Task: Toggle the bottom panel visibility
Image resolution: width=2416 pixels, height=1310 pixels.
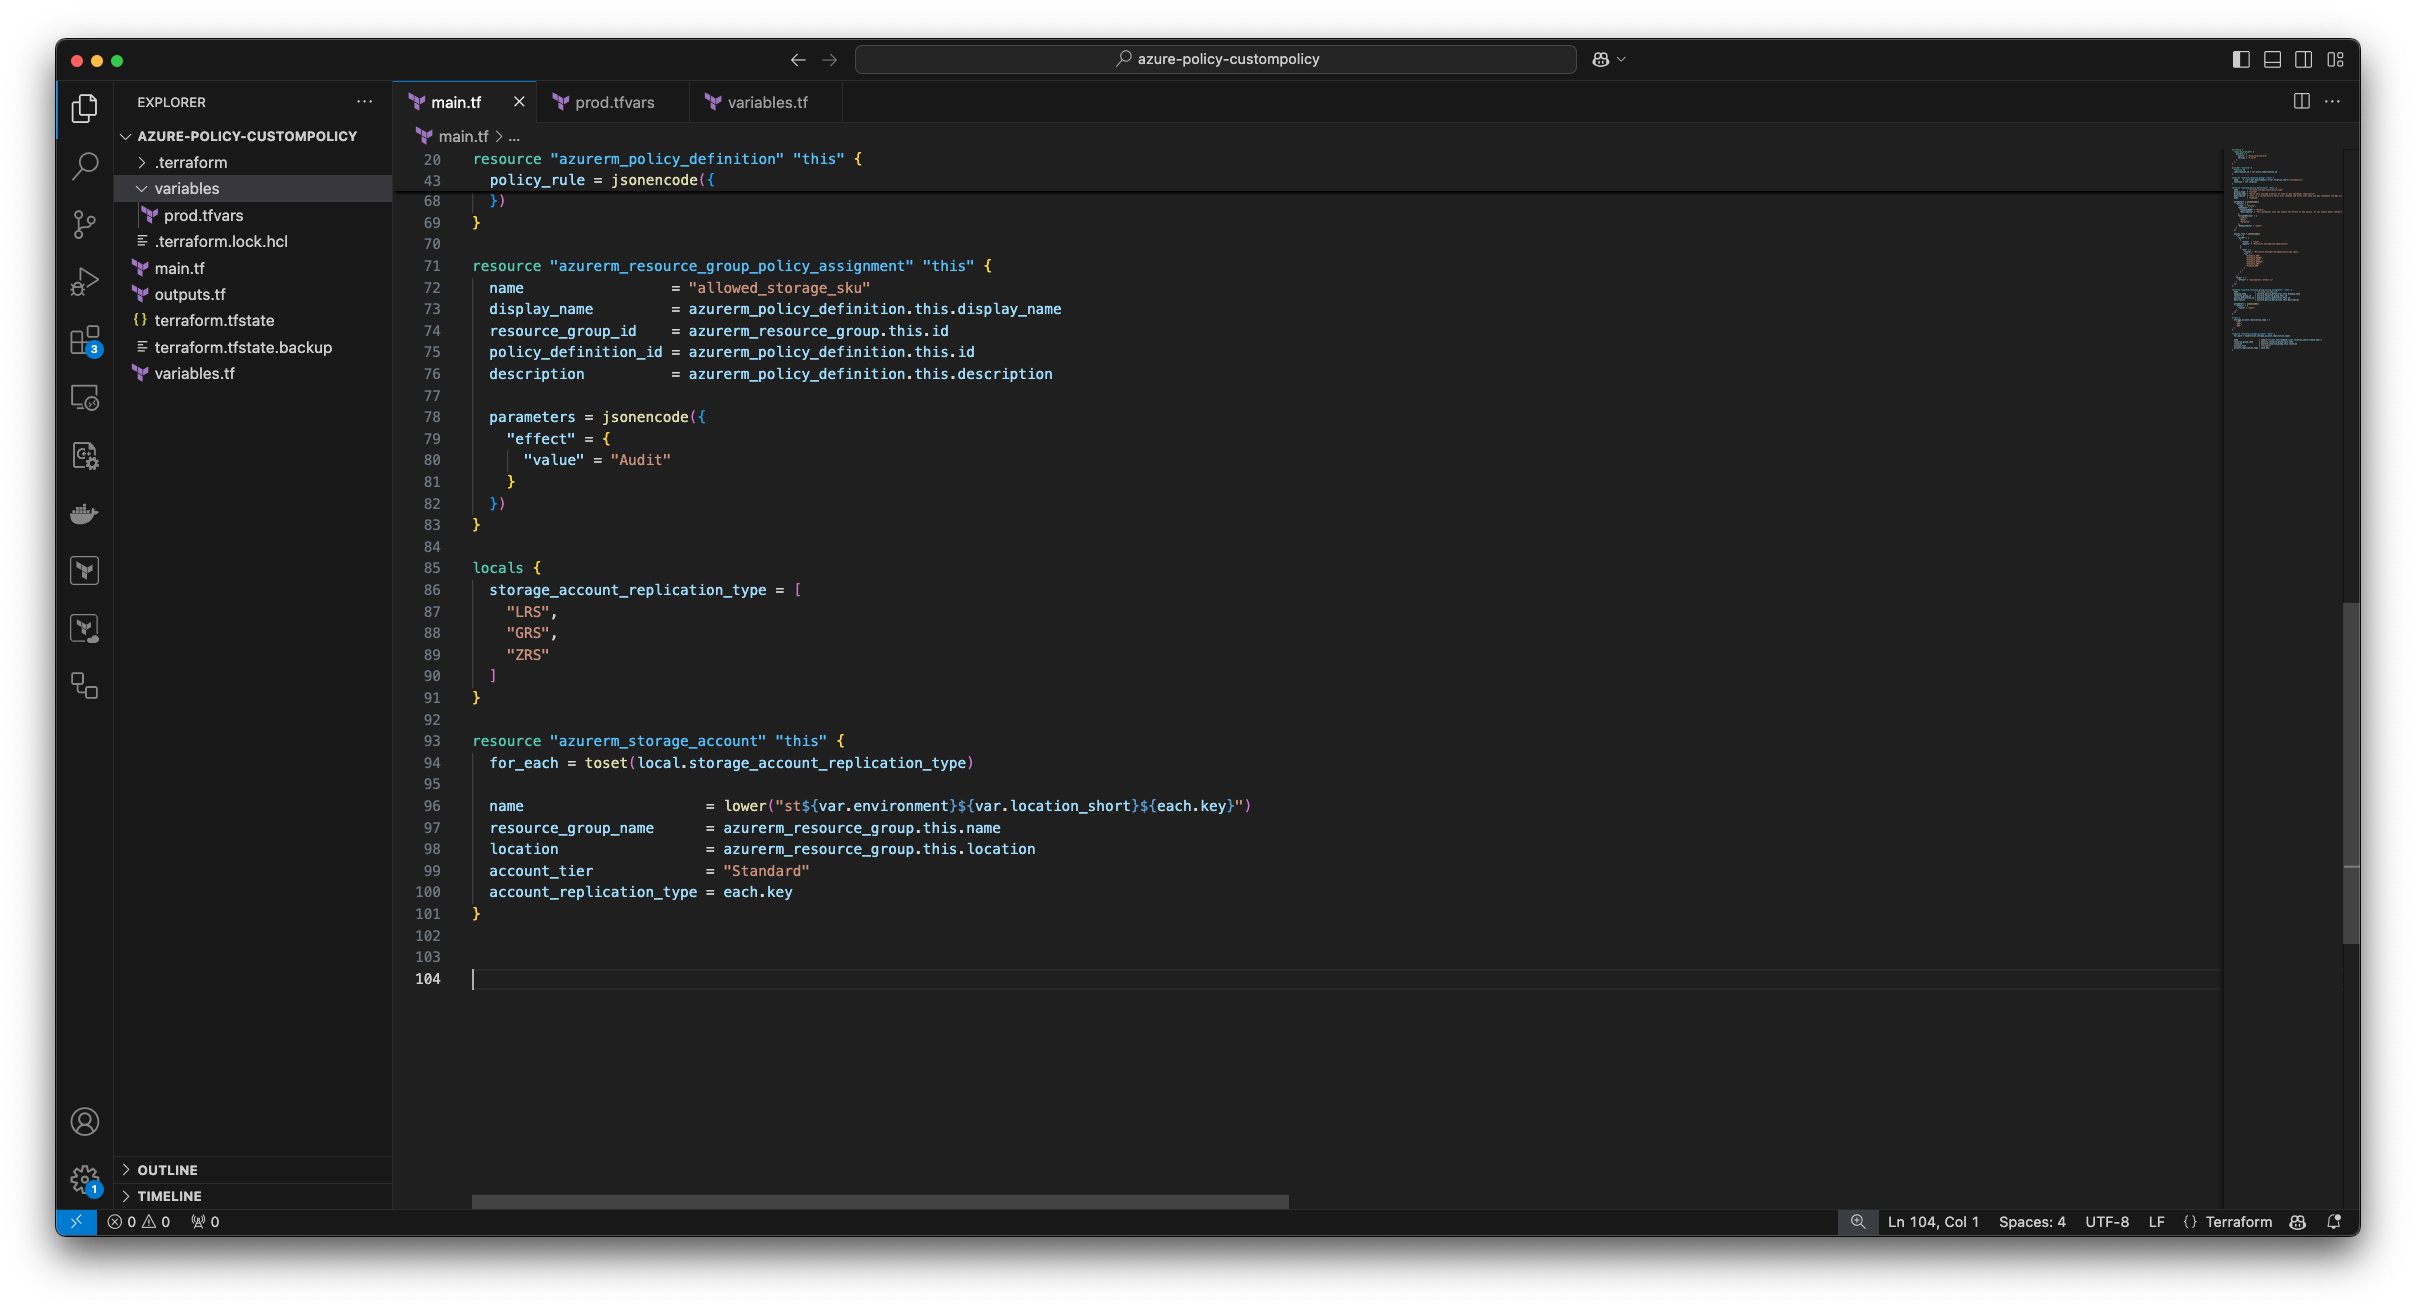Action: [2271, 59]
